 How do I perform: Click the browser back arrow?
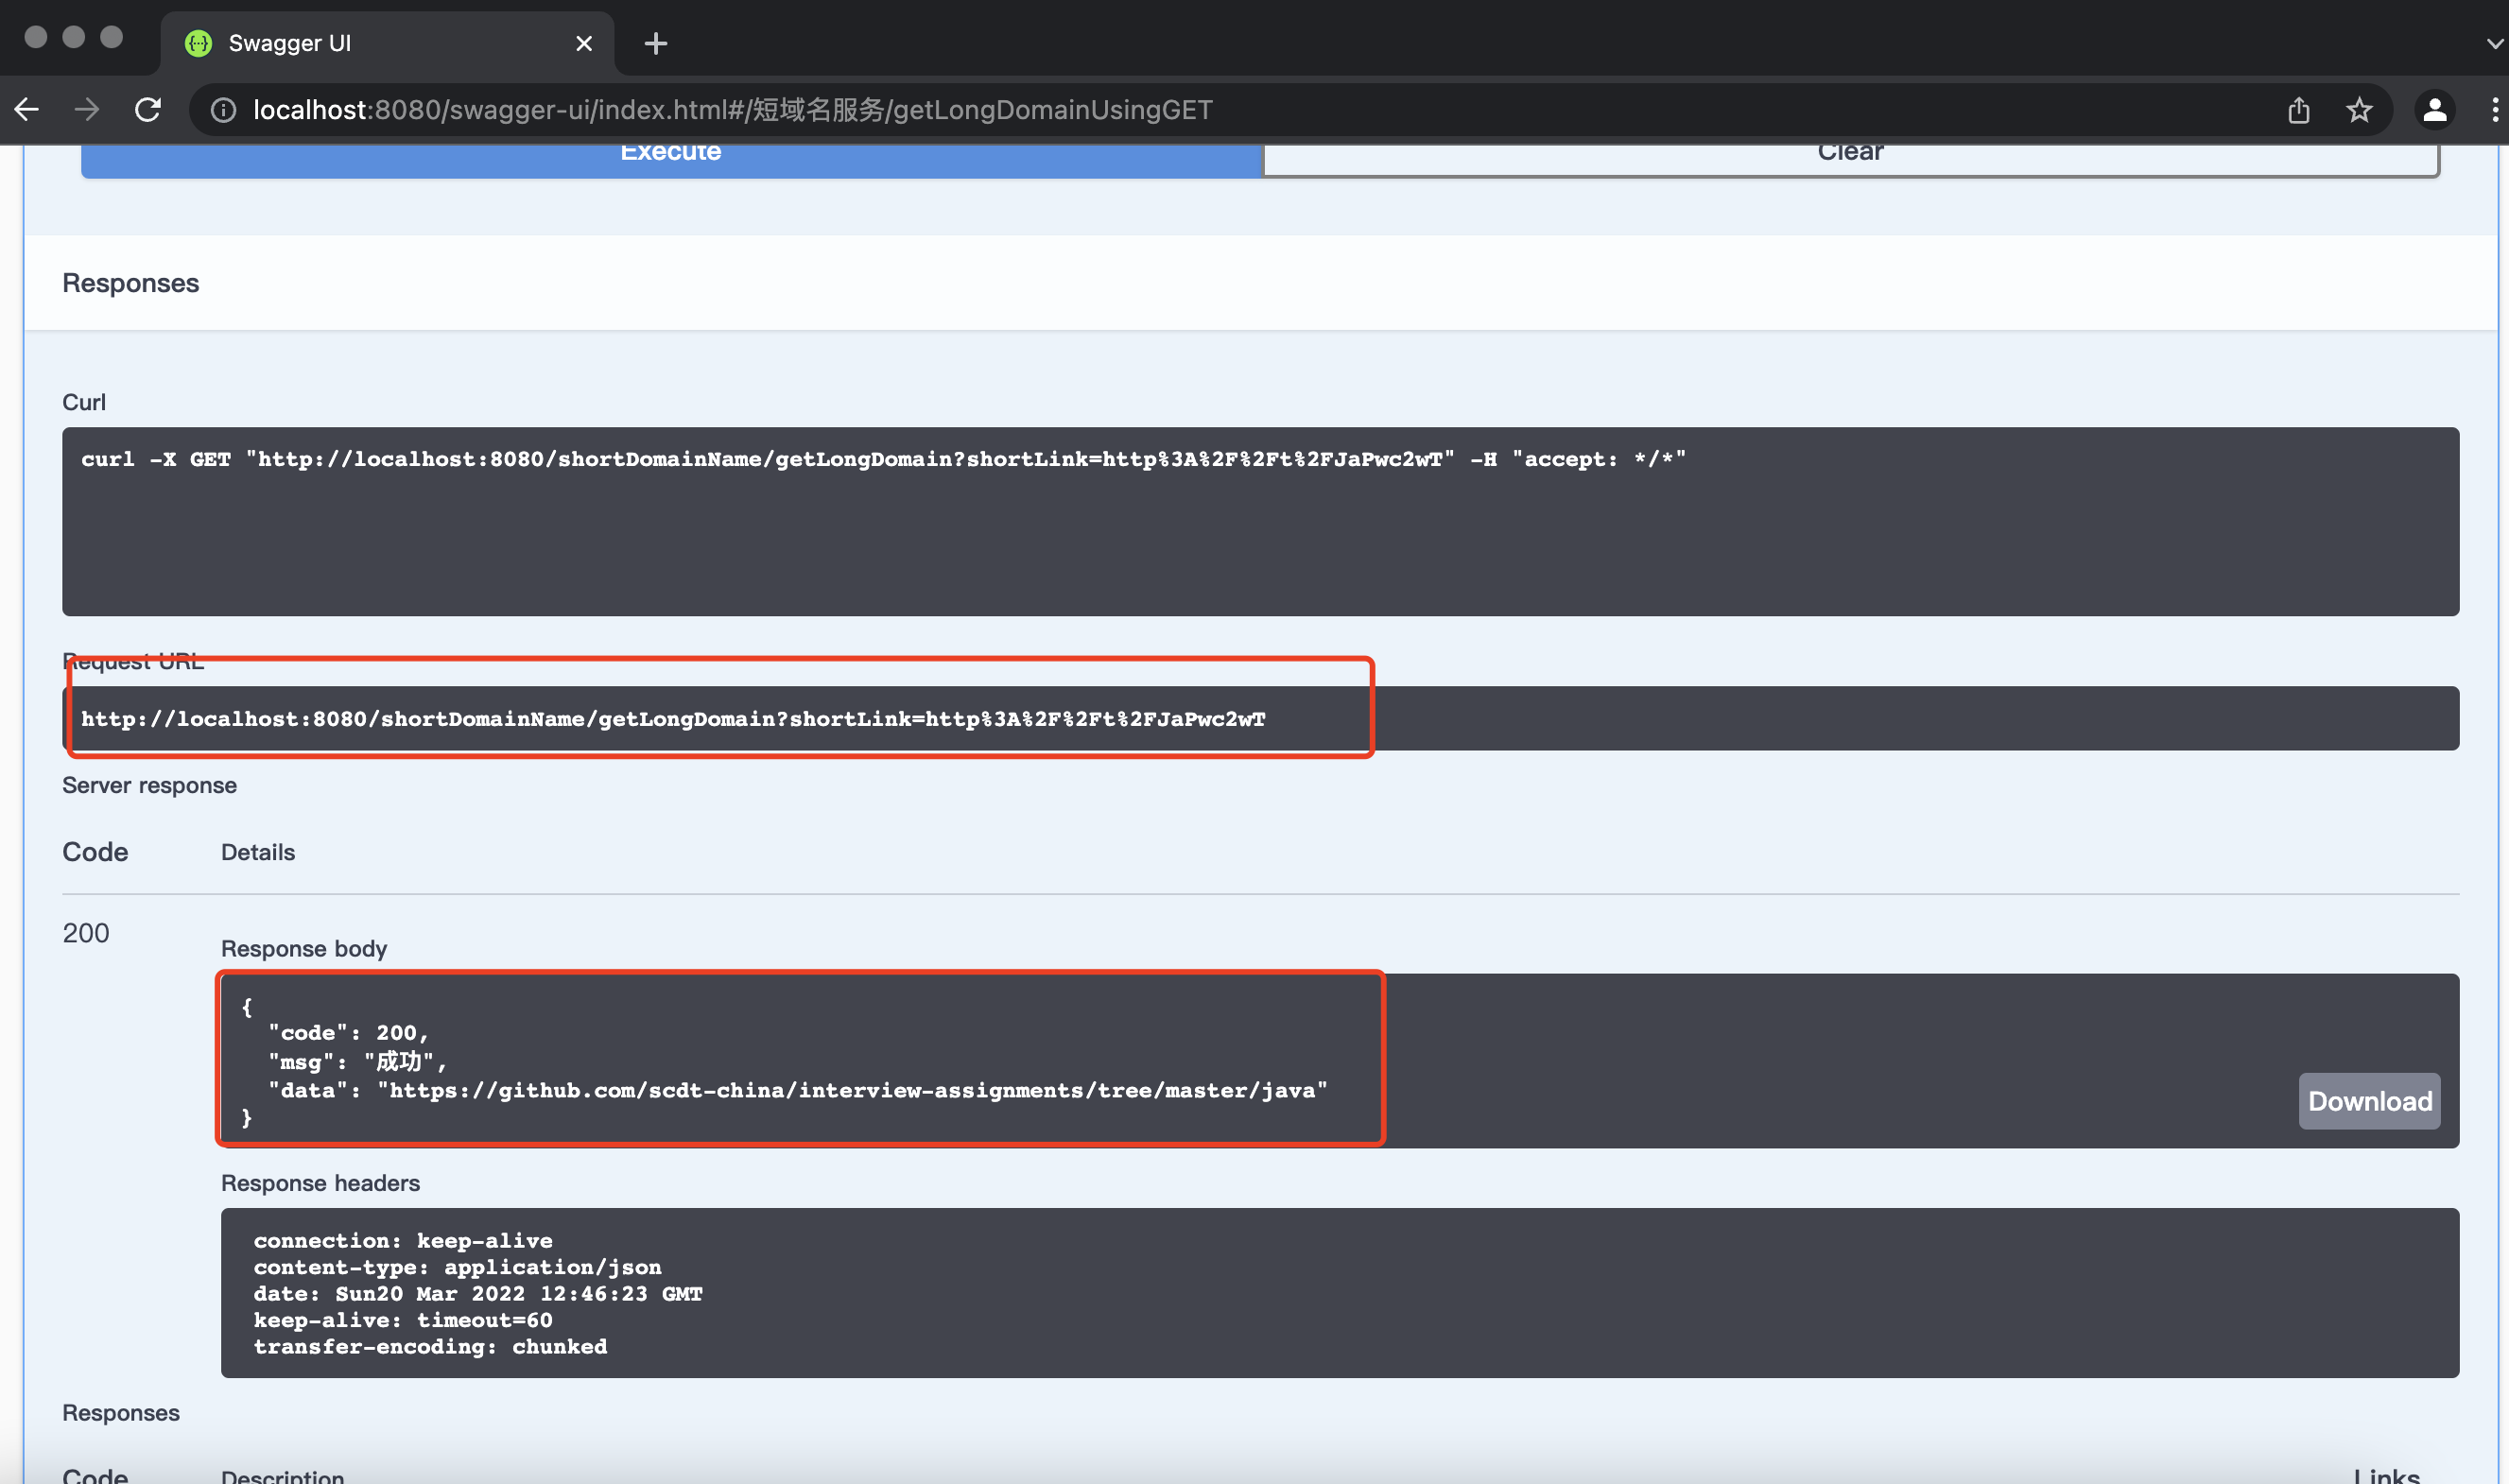[x=27, y=110]
